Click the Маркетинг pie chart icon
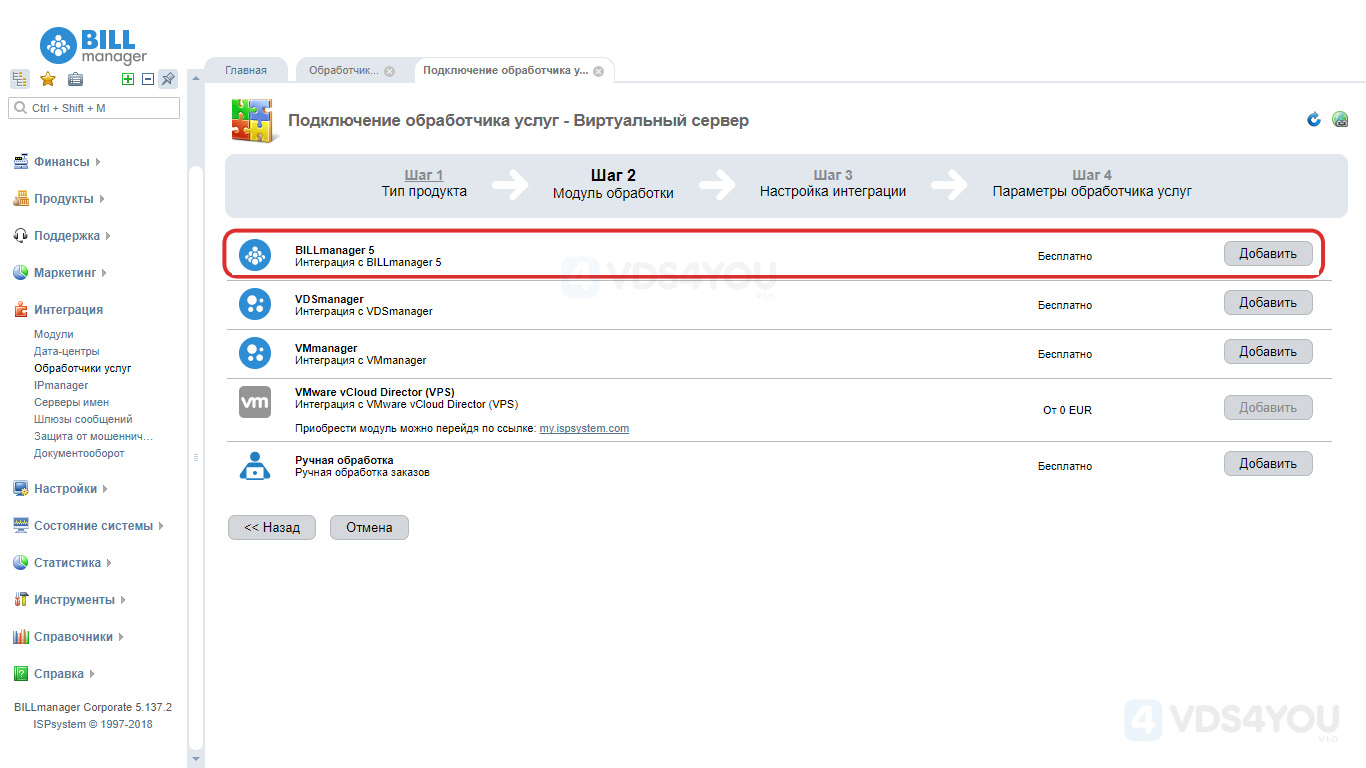The image size is (1366, 768). click(x=20, y=272)
